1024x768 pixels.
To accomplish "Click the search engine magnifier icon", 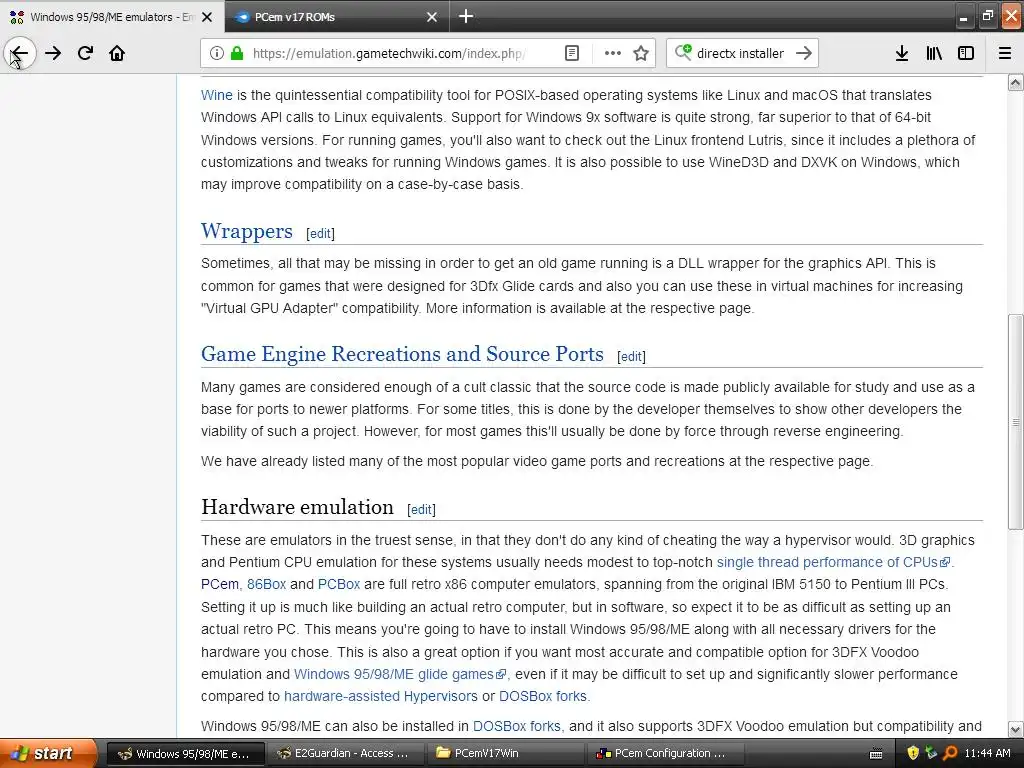I will click(683, 52).
